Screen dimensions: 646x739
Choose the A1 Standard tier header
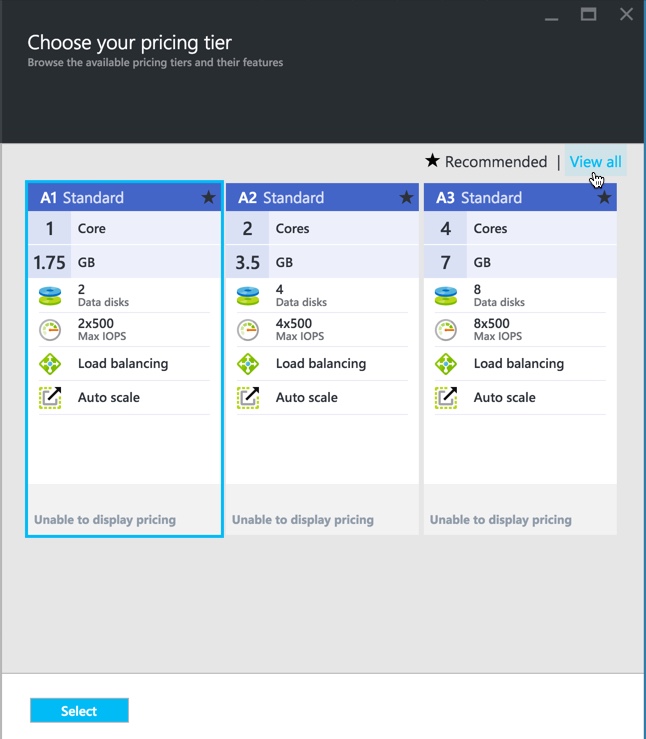(x=110, y=198)
